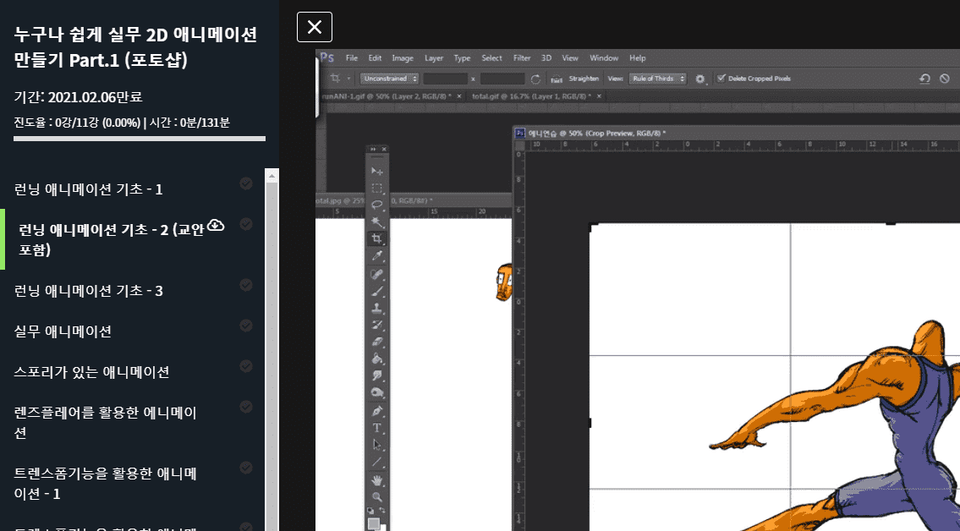Click the crop height input field
Screen dimensions: 960x531
coord(502,78)
